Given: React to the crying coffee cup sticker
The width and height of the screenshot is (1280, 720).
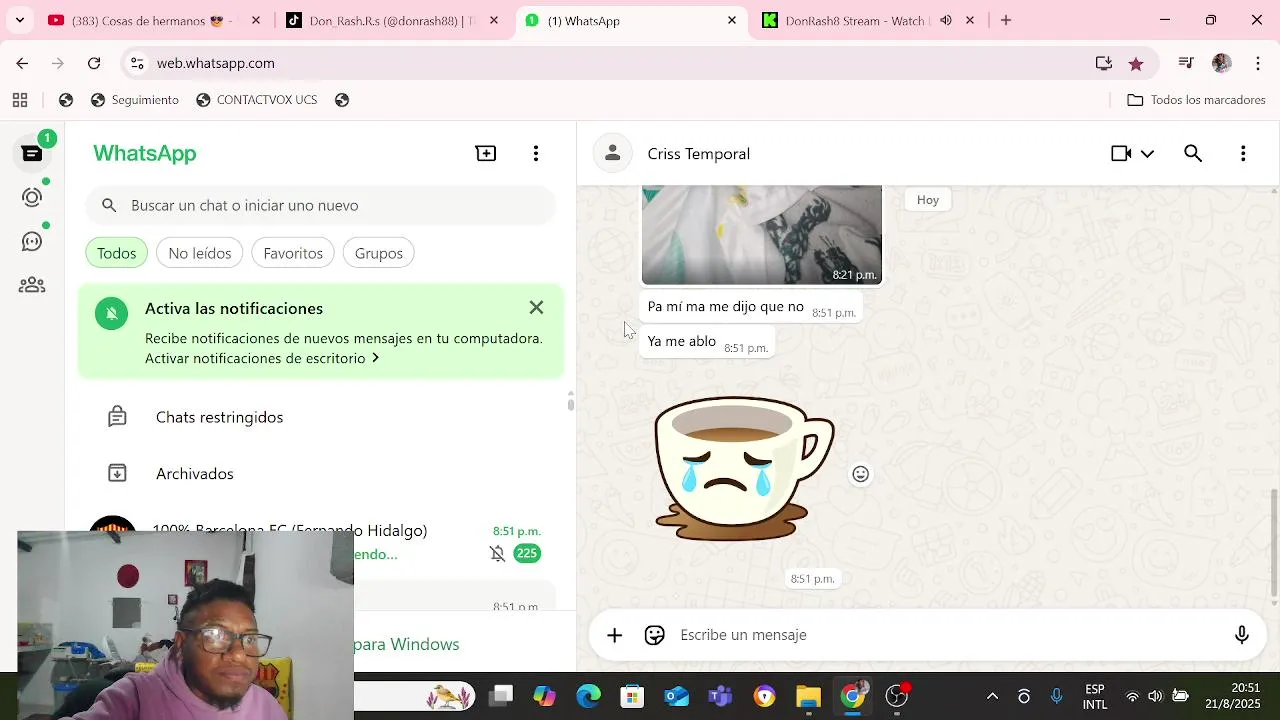Looking at the screenshot, I should (860, 474).
